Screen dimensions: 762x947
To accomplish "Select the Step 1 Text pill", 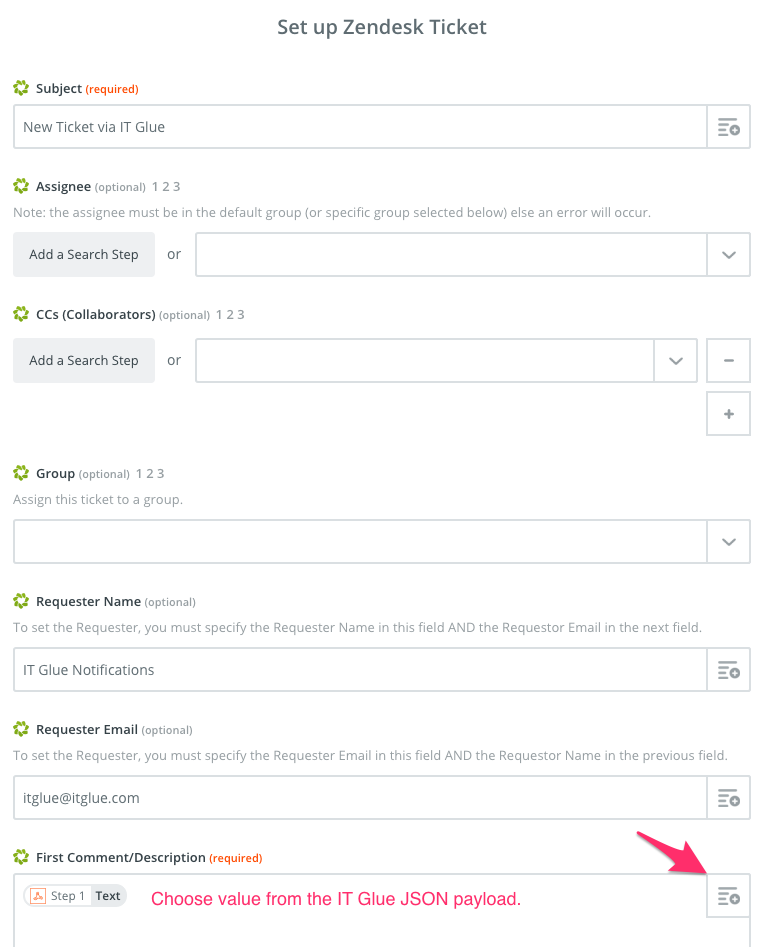I will 75,896.
